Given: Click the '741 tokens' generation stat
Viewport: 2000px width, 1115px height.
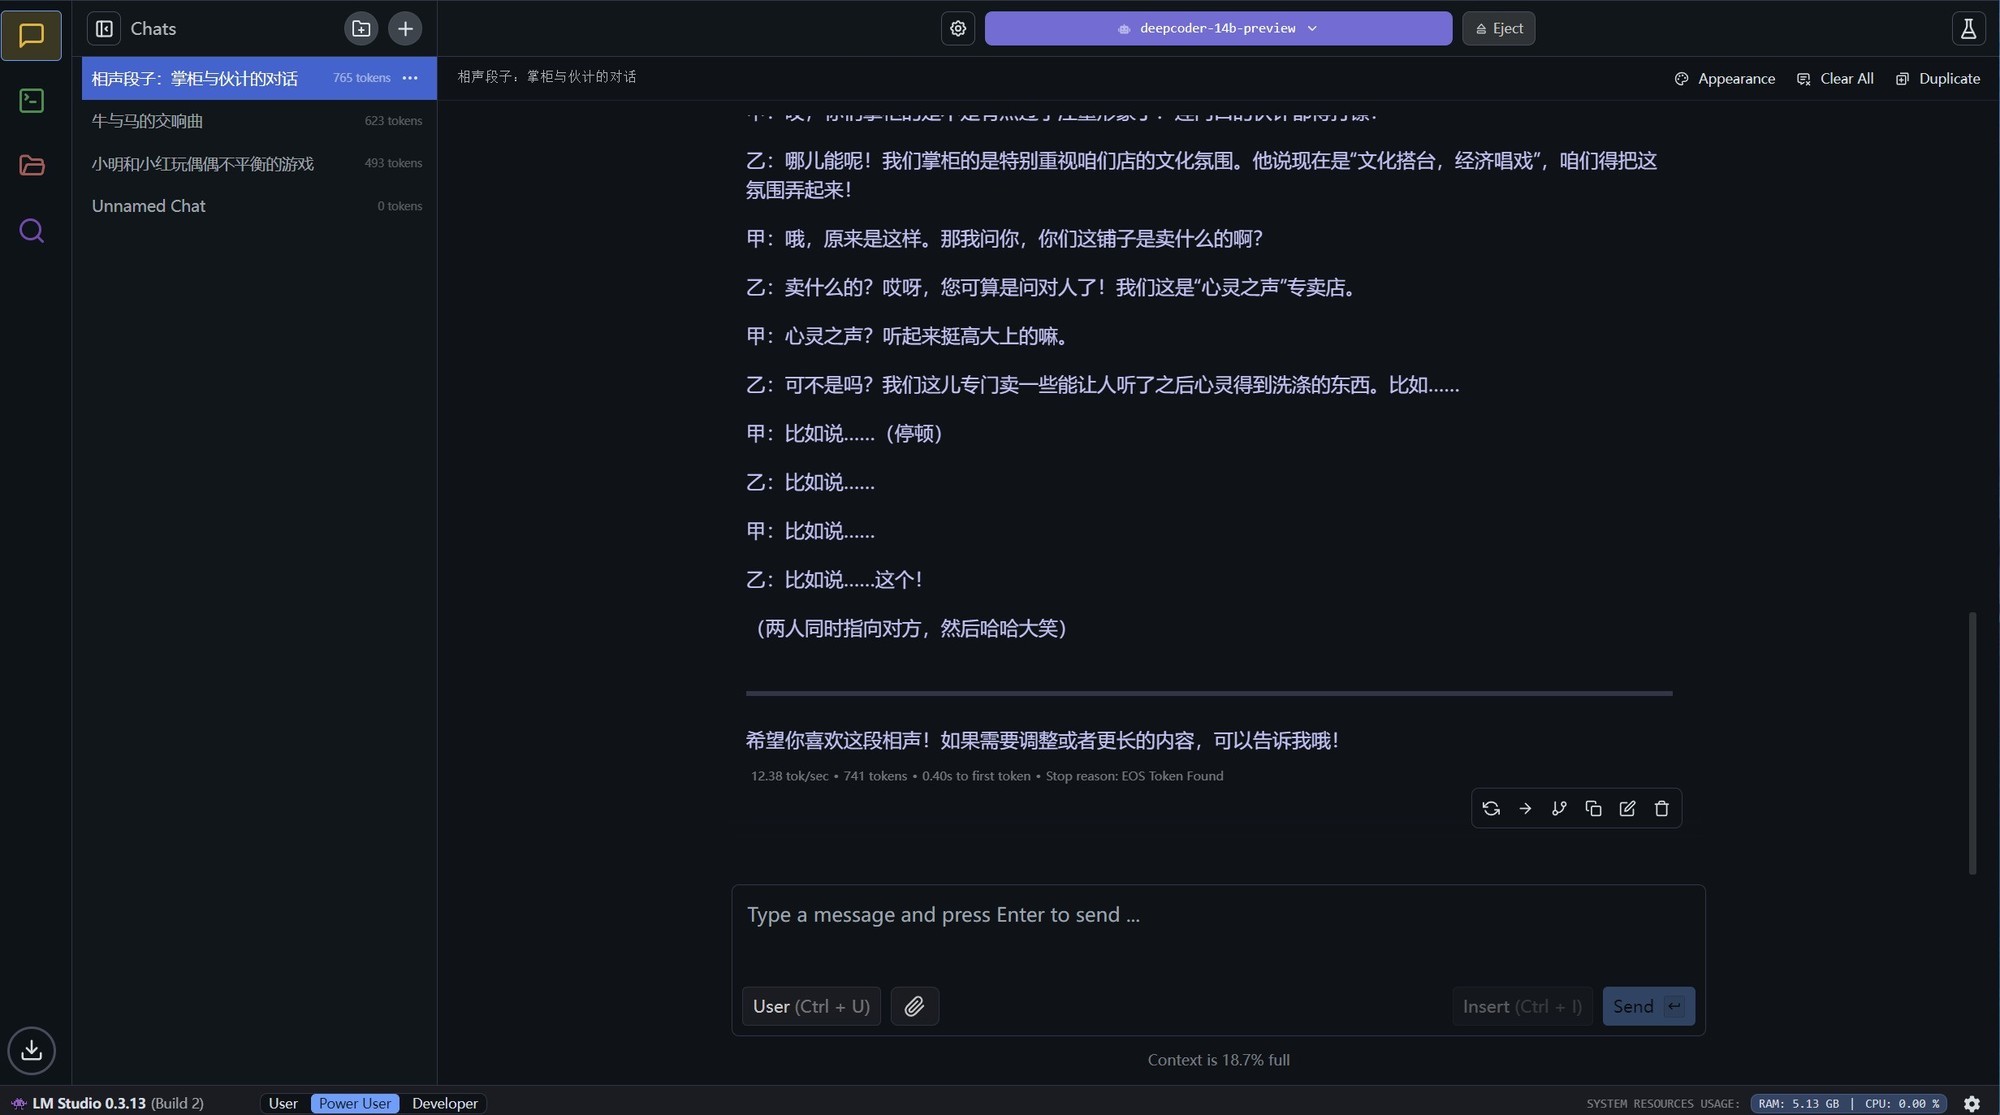Looking at the screenshot, I should click(875, 776).
